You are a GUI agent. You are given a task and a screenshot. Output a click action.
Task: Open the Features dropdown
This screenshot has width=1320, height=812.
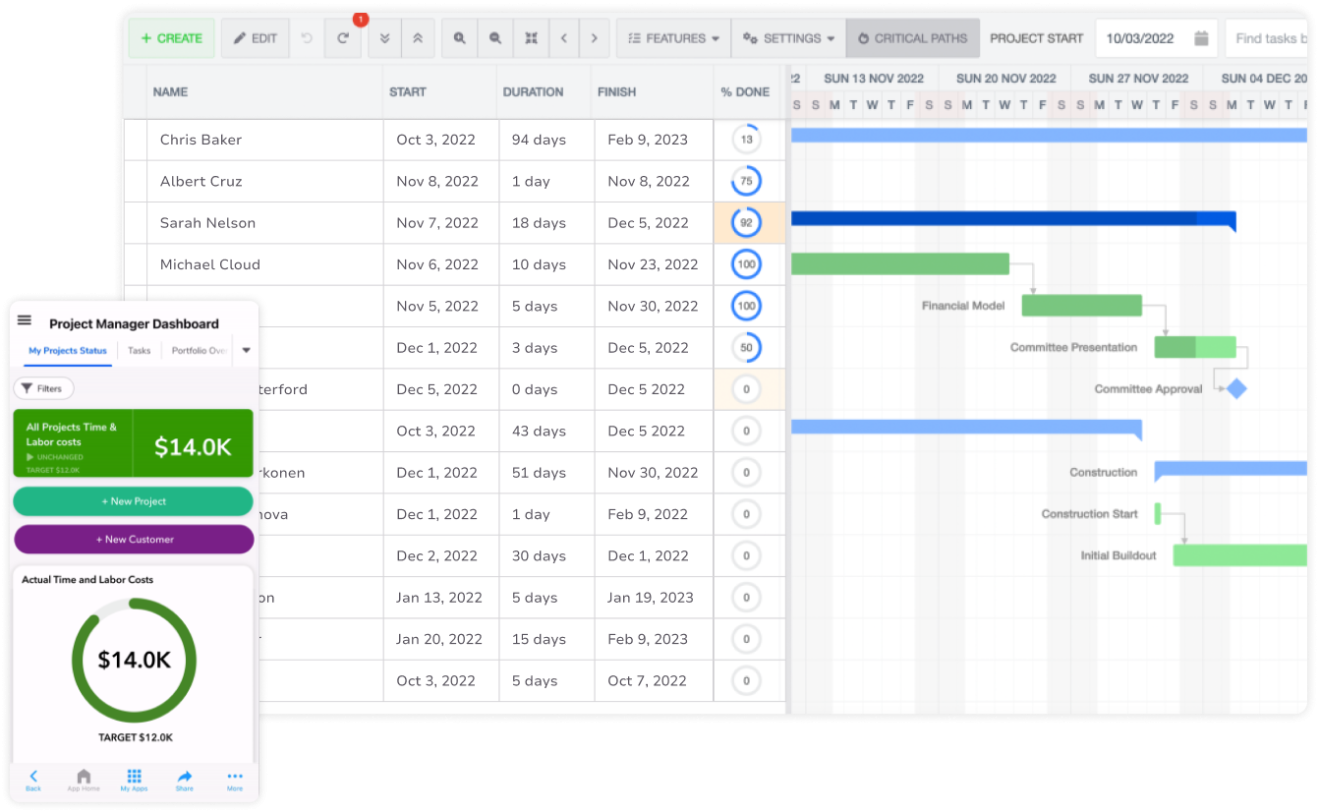pos(672,38)
